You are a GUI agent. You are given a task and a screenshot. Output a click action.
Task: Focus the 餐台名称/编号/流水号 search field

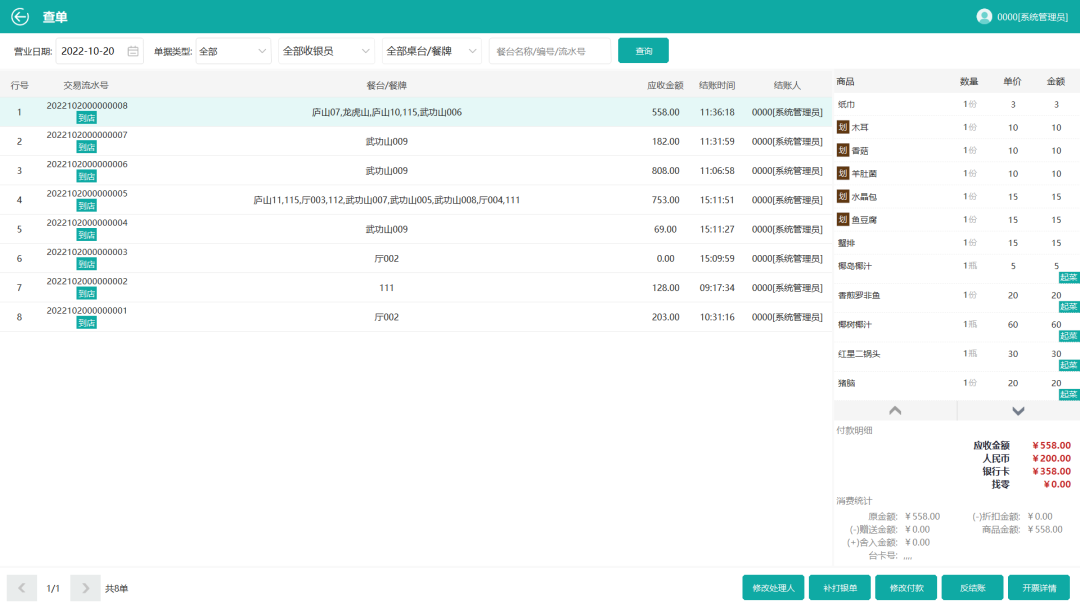pyautogui.click(x=549, y=51)
